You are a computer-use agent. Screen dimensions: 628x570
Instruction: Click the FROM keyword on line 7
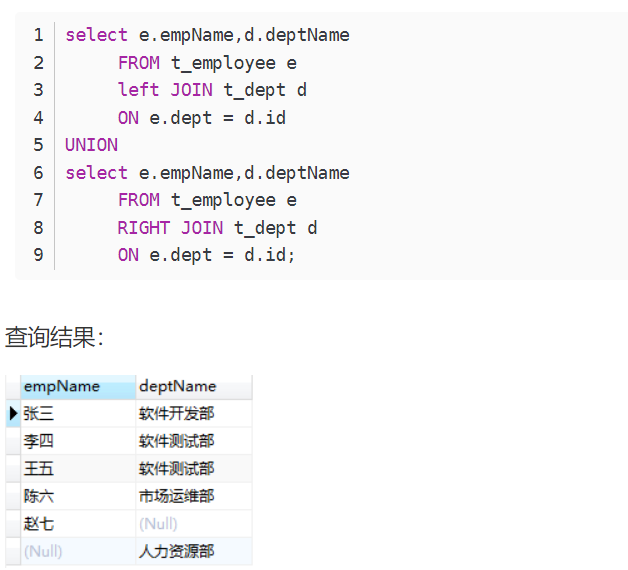coord(139,200)
